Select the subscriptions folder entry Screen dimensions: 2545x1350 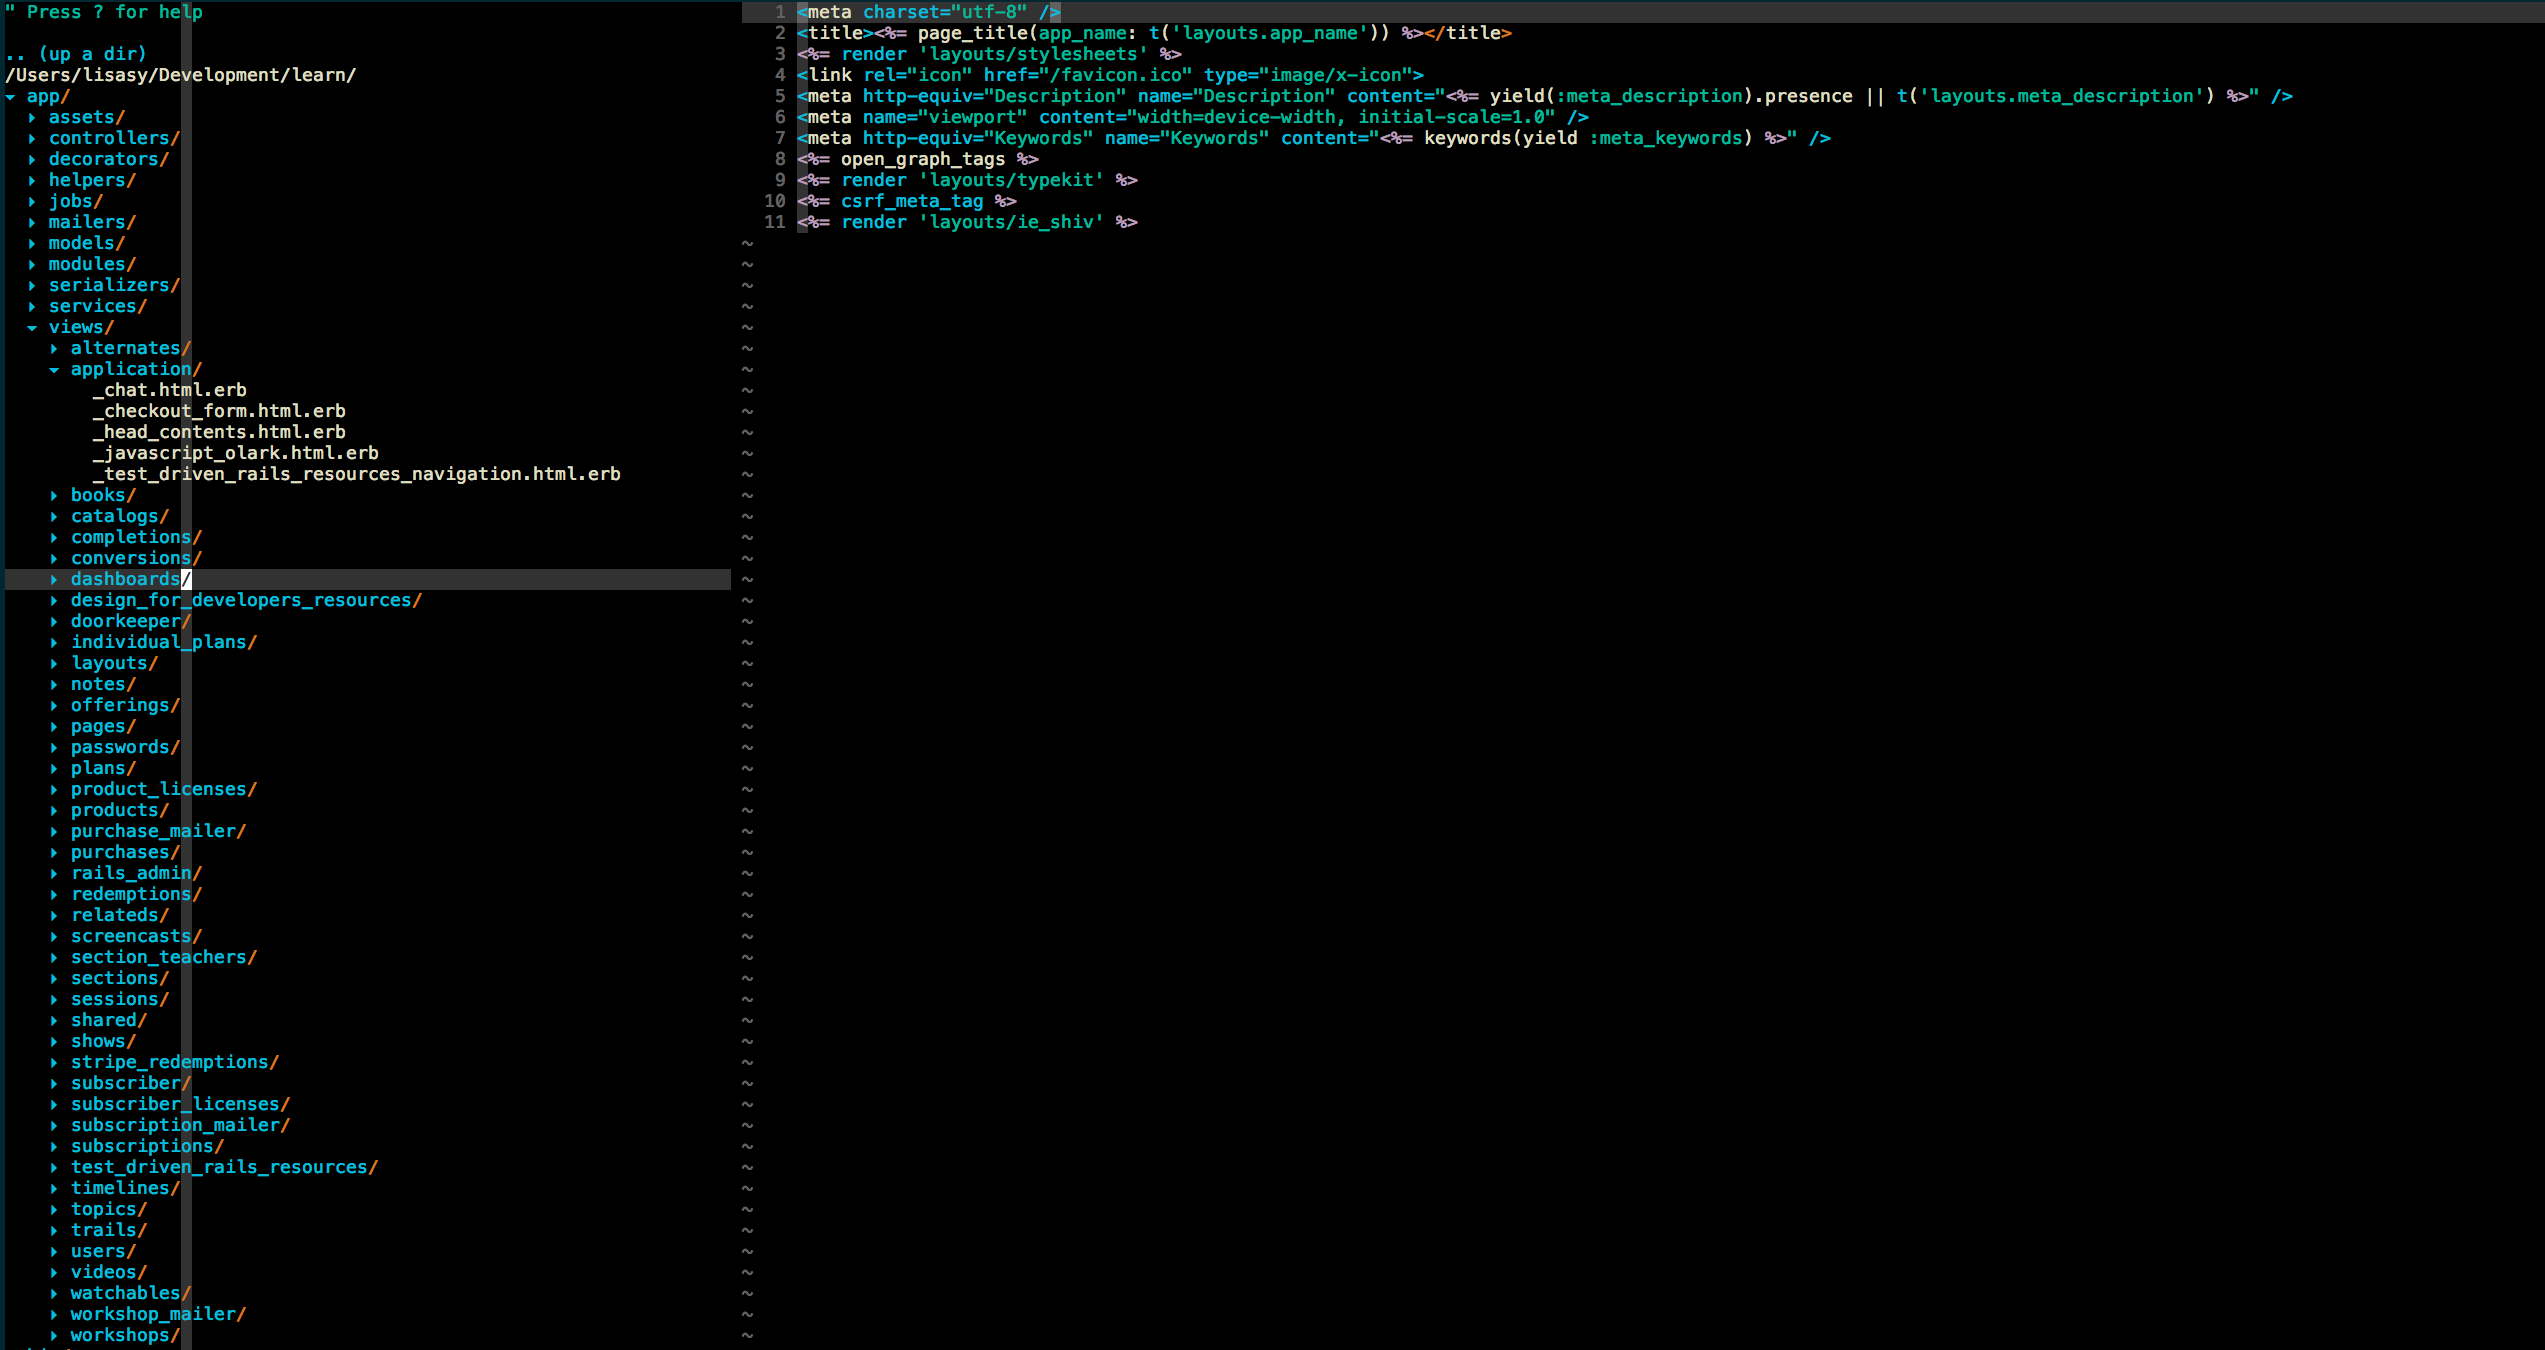click(x=147, y=1146)
